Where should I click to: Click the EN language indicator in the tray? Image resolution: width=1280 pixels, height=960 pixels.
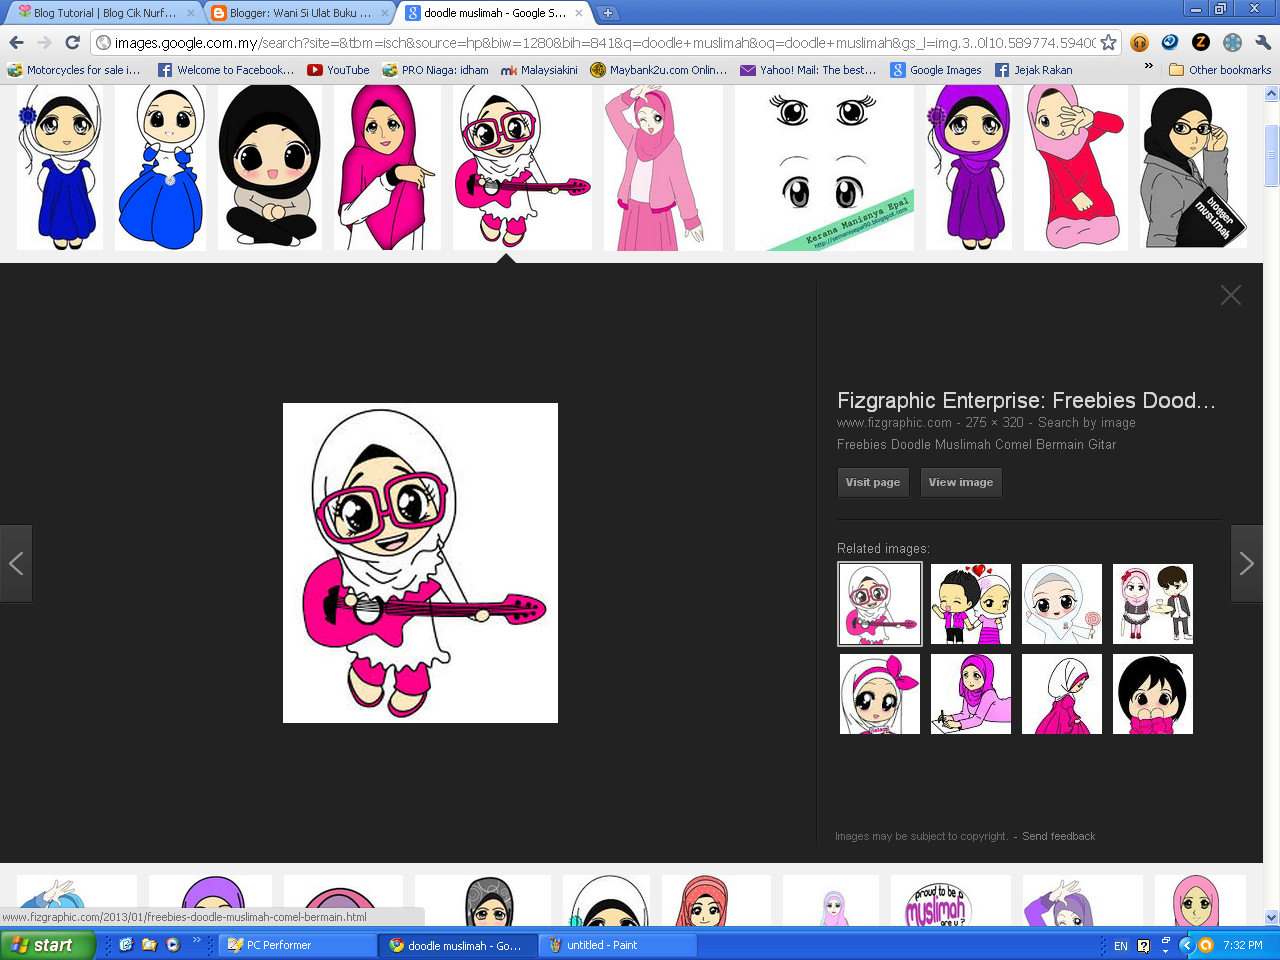[x=1121, y=946]
